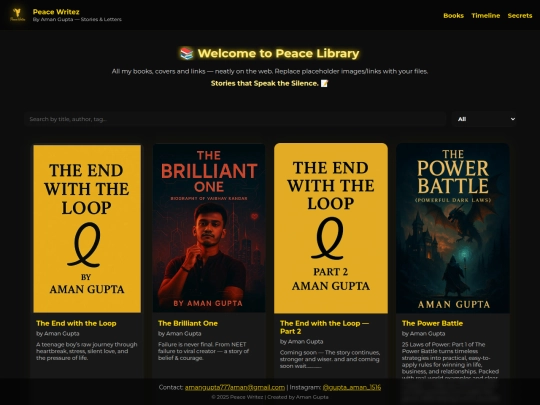
Task: Focus the search by title field
Action: 235,119
